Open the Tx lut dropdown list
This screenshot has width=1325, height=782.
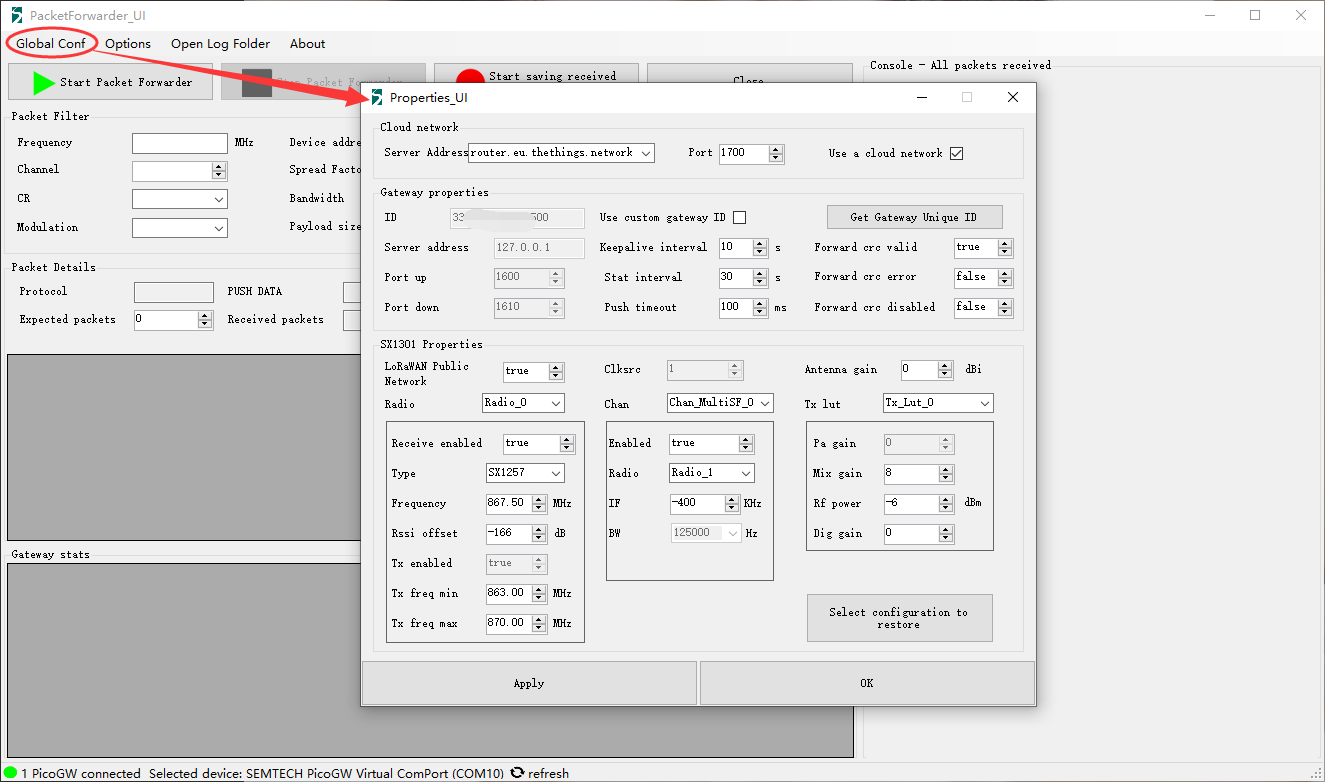point(984,403)
